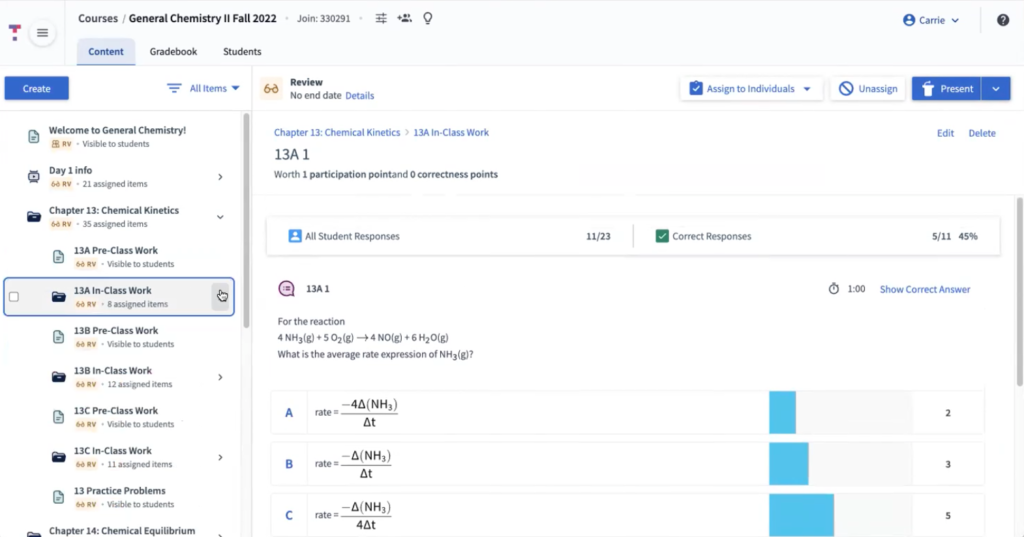Expand the 13B In-Class Work folder
The height and width of the screenshot is (537, 1024).
220,377
